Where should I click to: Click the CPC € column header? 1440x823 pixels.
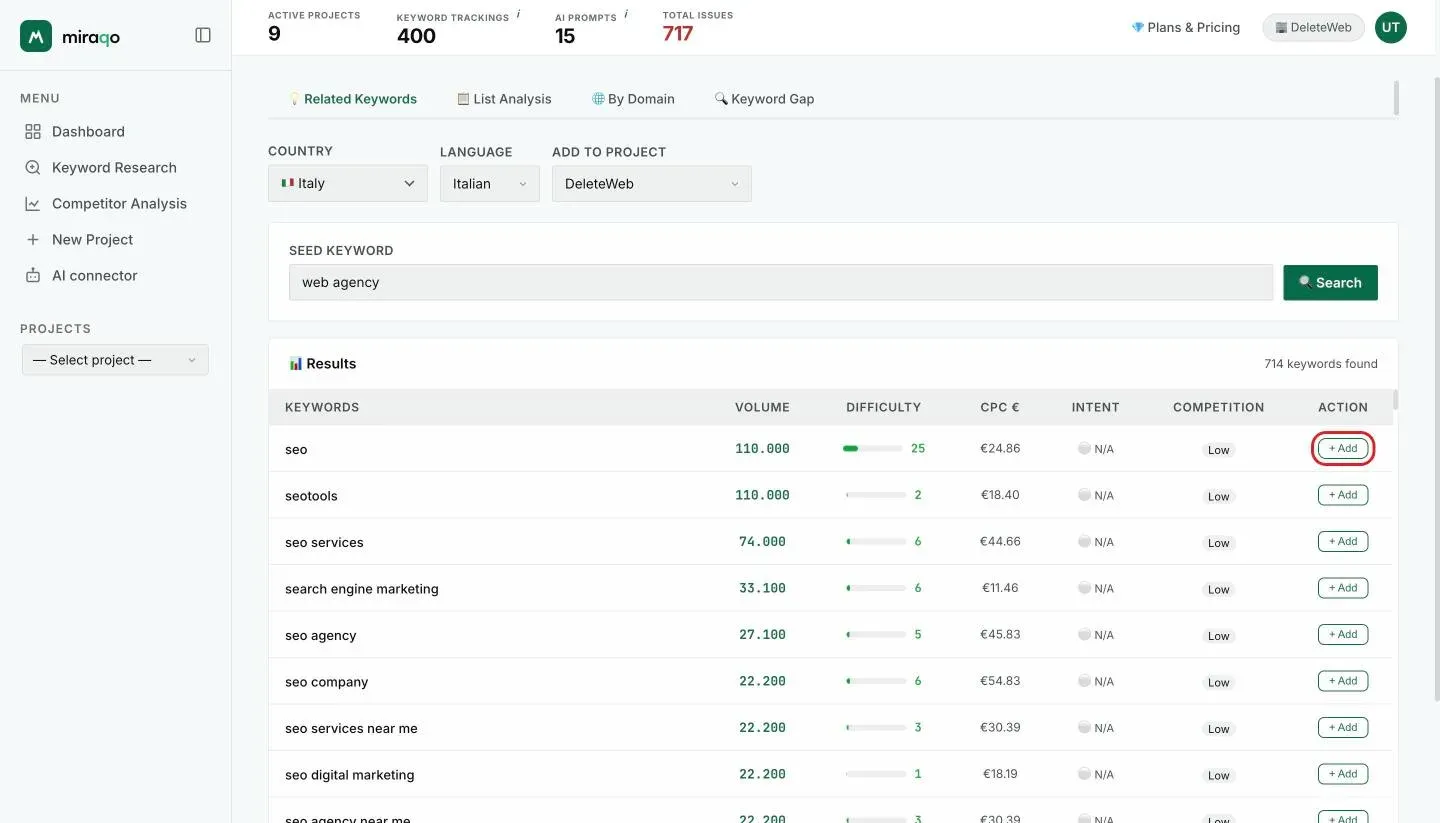click(x=1000, y=407)
